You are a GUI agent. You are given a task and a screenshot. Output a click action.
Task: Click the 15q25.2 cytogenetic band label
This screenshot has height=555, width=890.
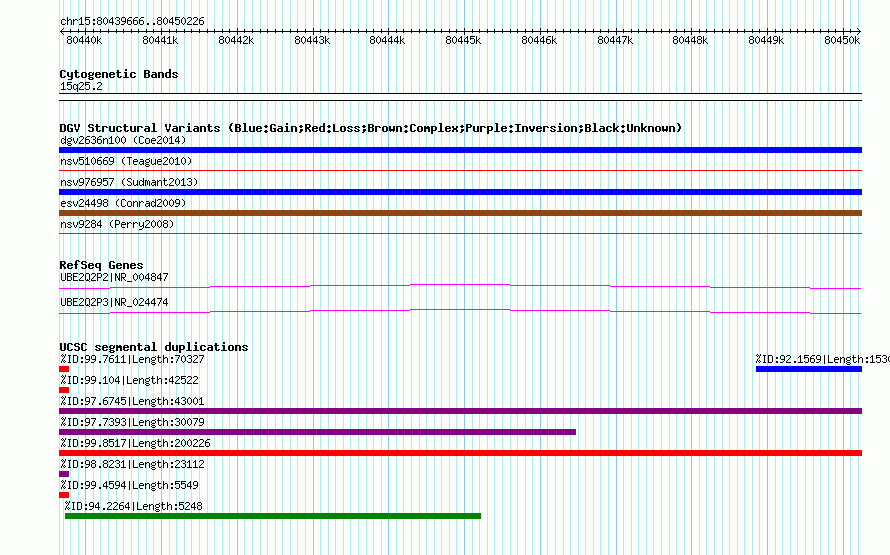click(81, 86)
